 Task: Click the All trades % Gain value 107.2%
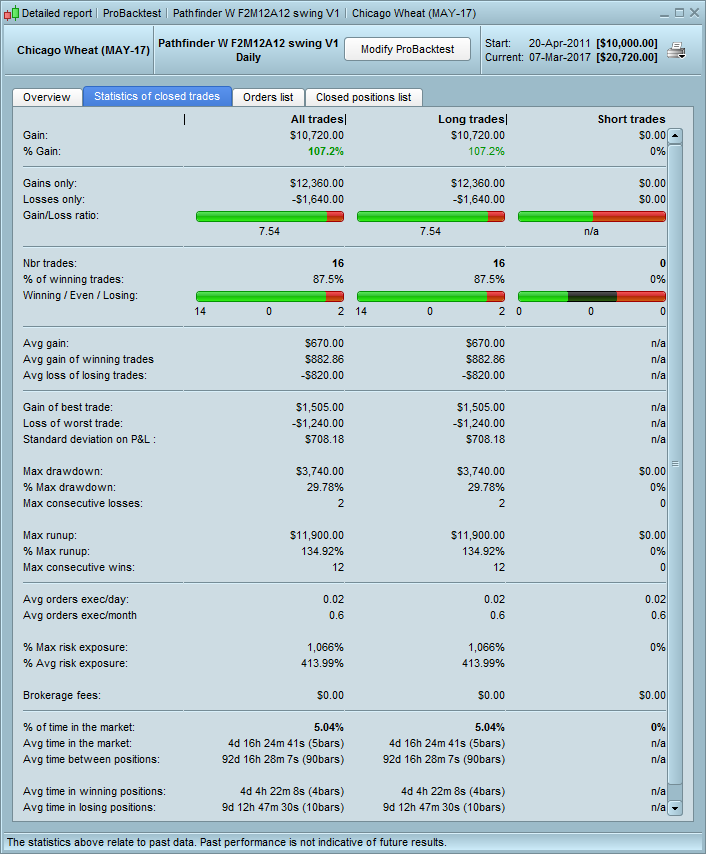click(326, 151)
